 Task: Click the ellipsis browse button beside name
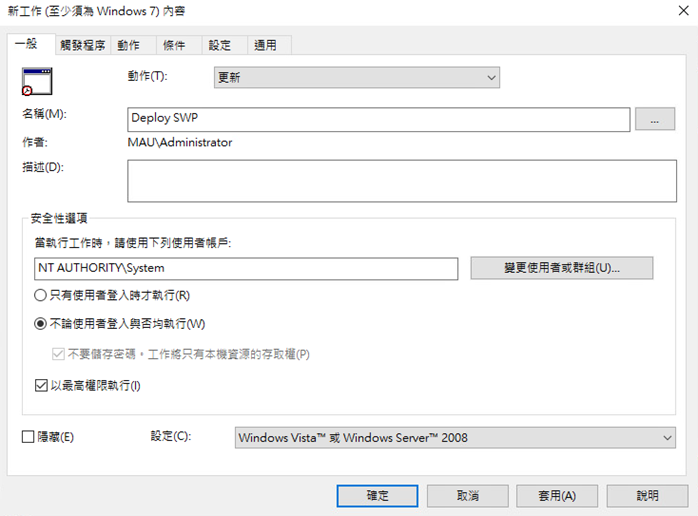(655, 119)
